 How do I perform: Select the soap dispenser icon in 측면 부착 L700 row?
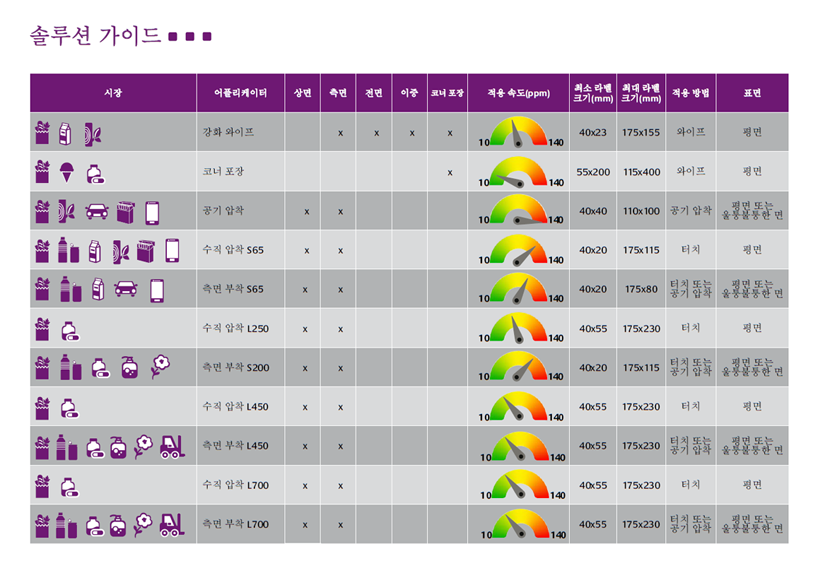coord(118,526)
